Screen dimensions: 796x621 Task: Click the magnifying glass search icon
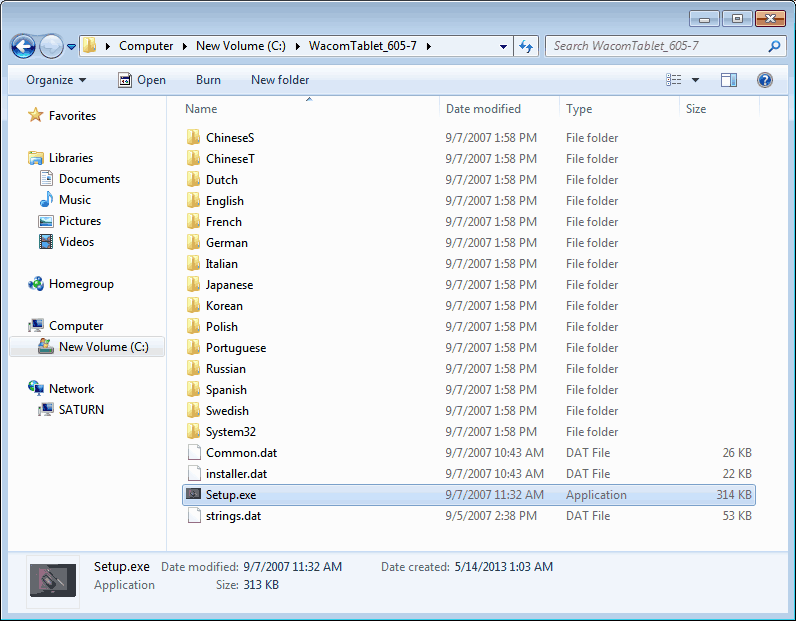tap(774, 46)
